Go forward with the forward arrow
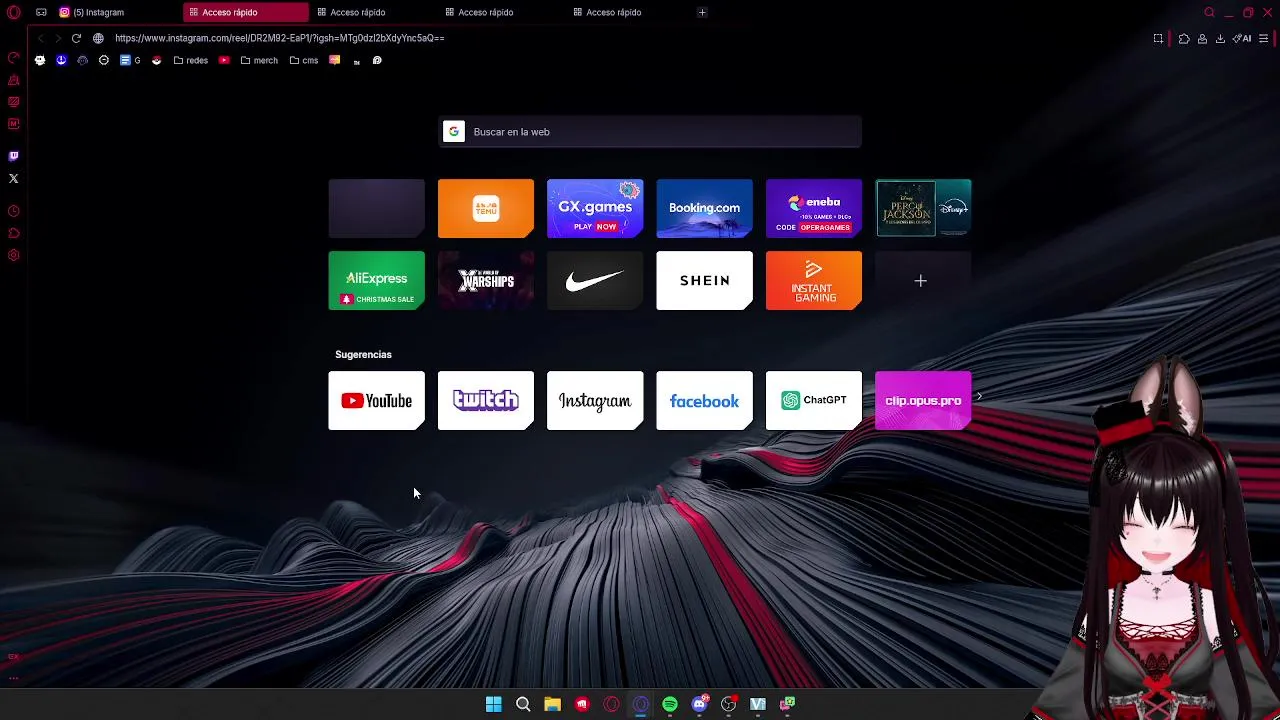Screen dimensions: 1280x720 (x=58, y=38)
